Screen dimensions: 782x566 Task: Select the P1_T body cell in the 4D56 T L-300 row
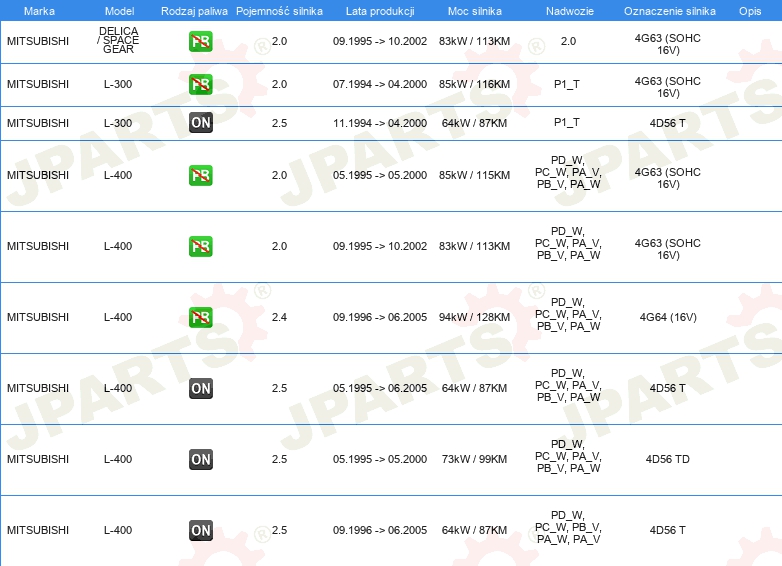point(567,123)
